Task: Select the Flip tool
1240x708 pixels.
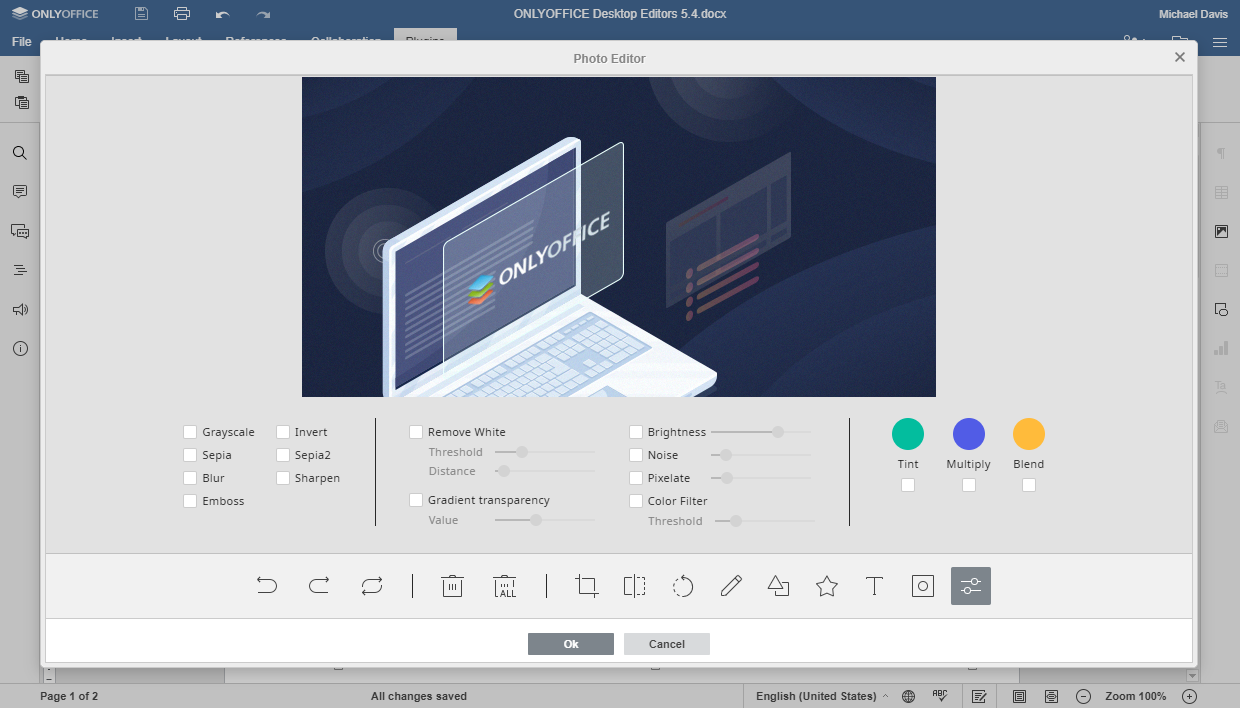Action: click(635, 586)
